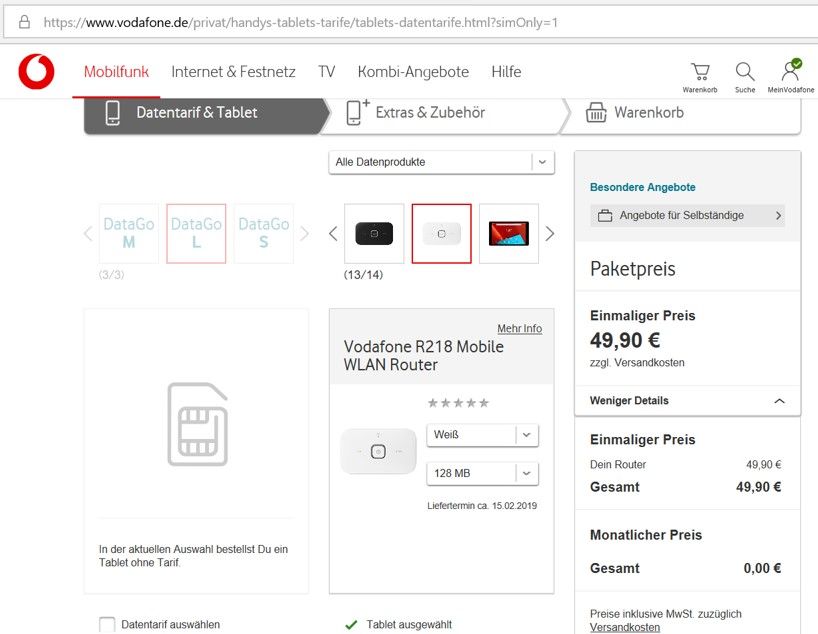Screen dimensions: 818x634
Task: Click the Vodafone logo
Action: [x=36, y=71]
